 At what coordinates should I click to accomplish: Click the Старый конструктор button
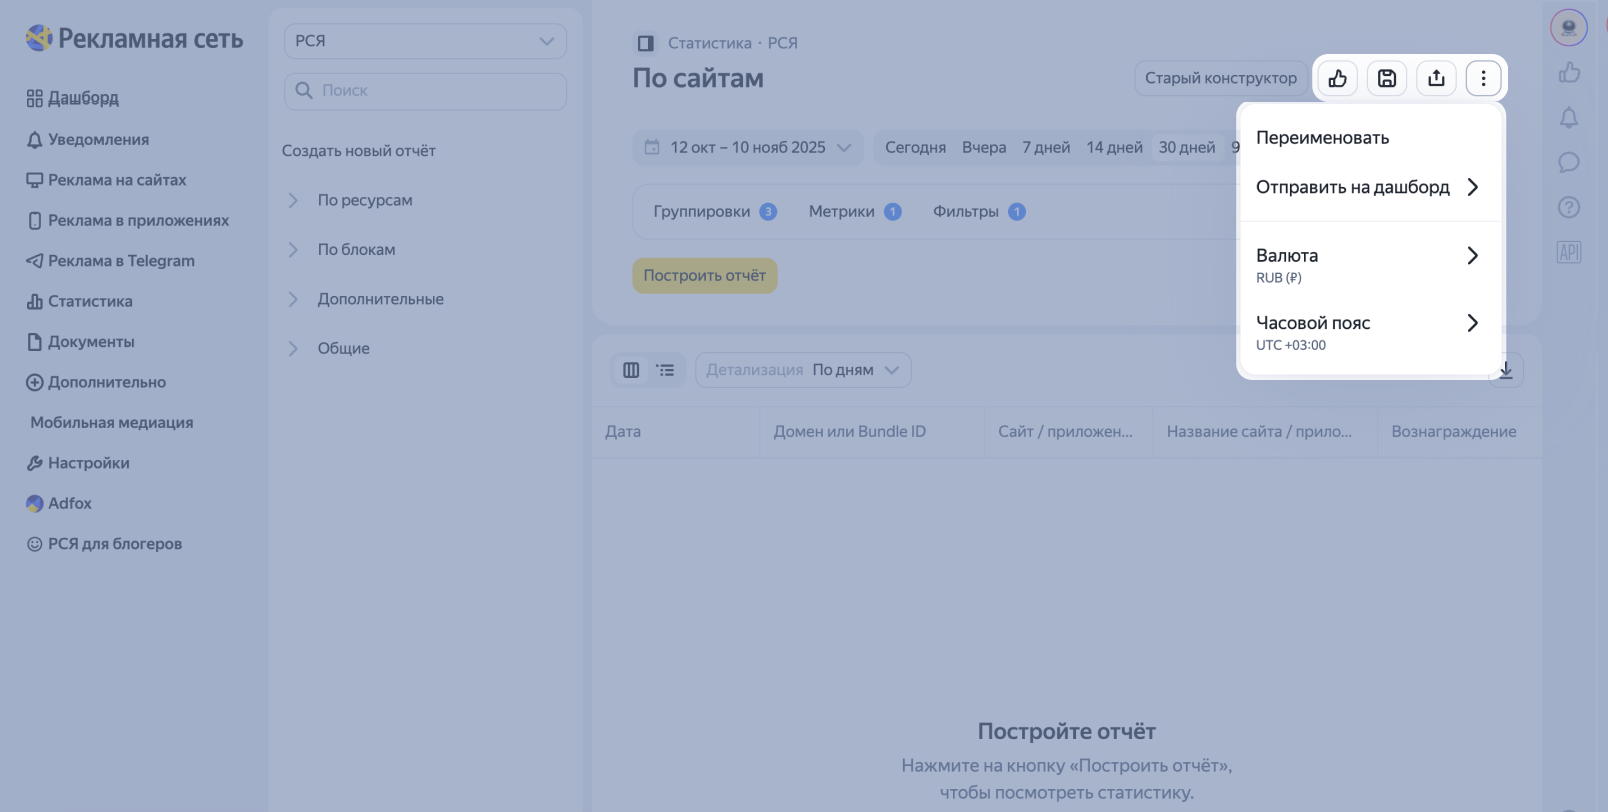point(1220,78)
